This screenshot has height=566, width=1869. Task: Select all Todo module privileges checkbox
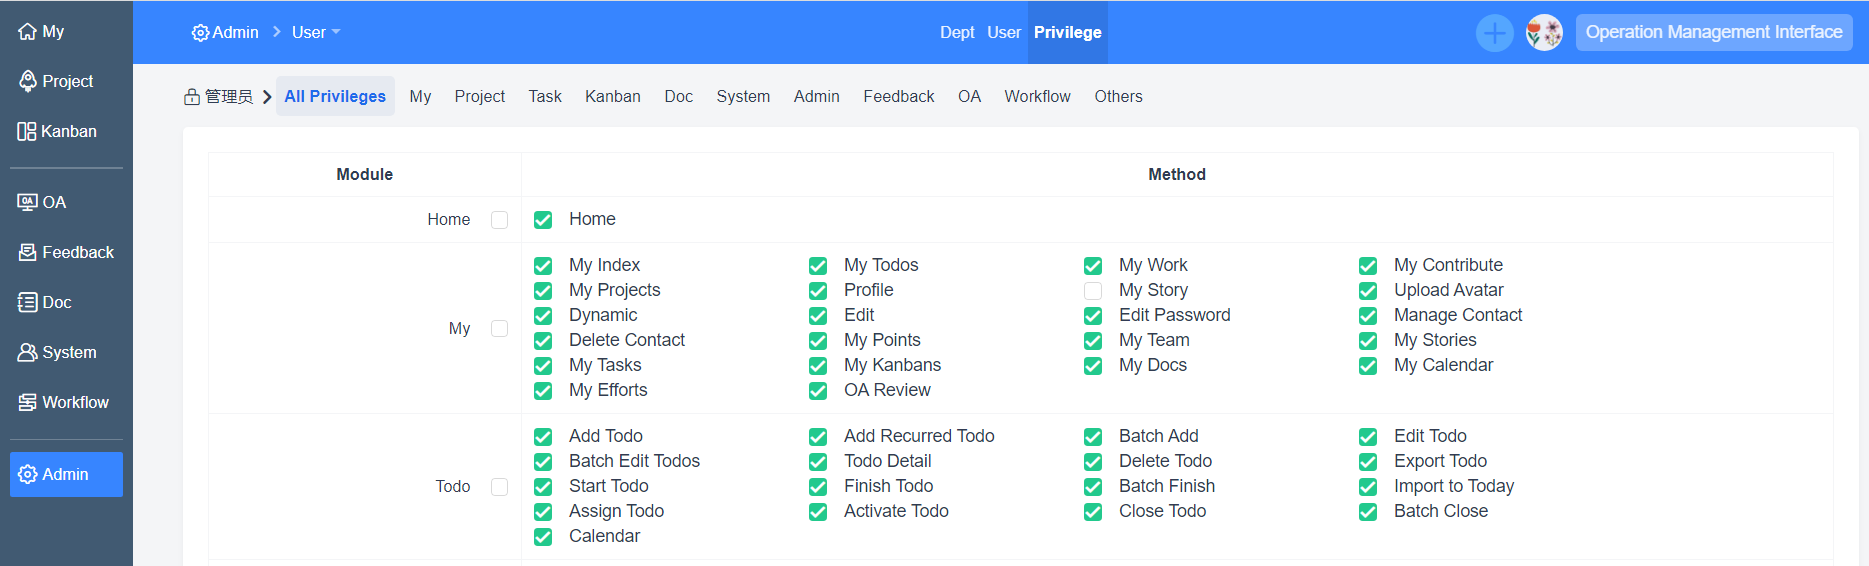coord(500,487)
